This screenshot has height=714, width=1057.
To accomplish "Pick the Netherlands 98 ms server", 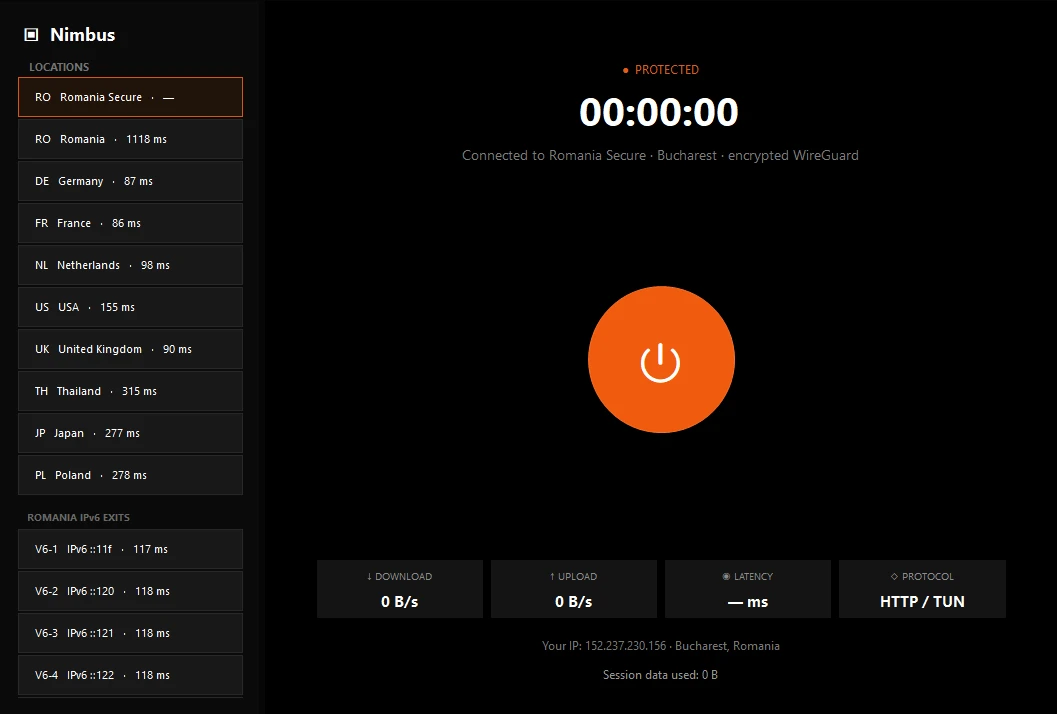I will pyautogui.click(x=130, y=265).
